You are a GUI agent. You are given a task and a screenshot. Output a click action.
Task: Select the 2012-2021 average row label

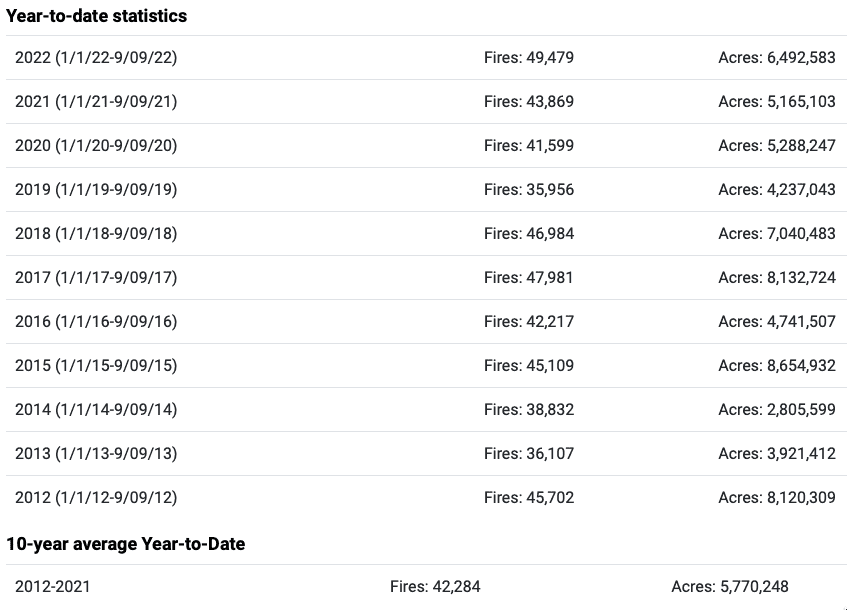click(x=52, y=586)
